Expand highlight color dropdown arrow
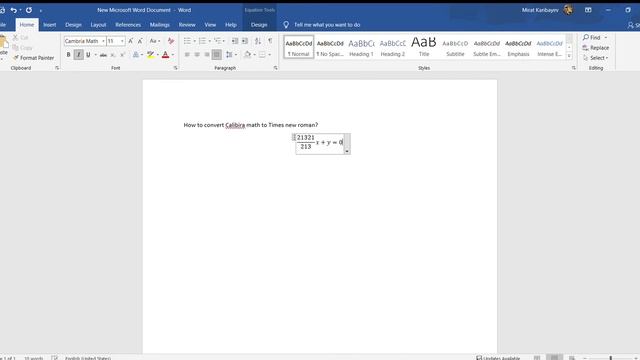Screen dimensions: 640x360 158,55
